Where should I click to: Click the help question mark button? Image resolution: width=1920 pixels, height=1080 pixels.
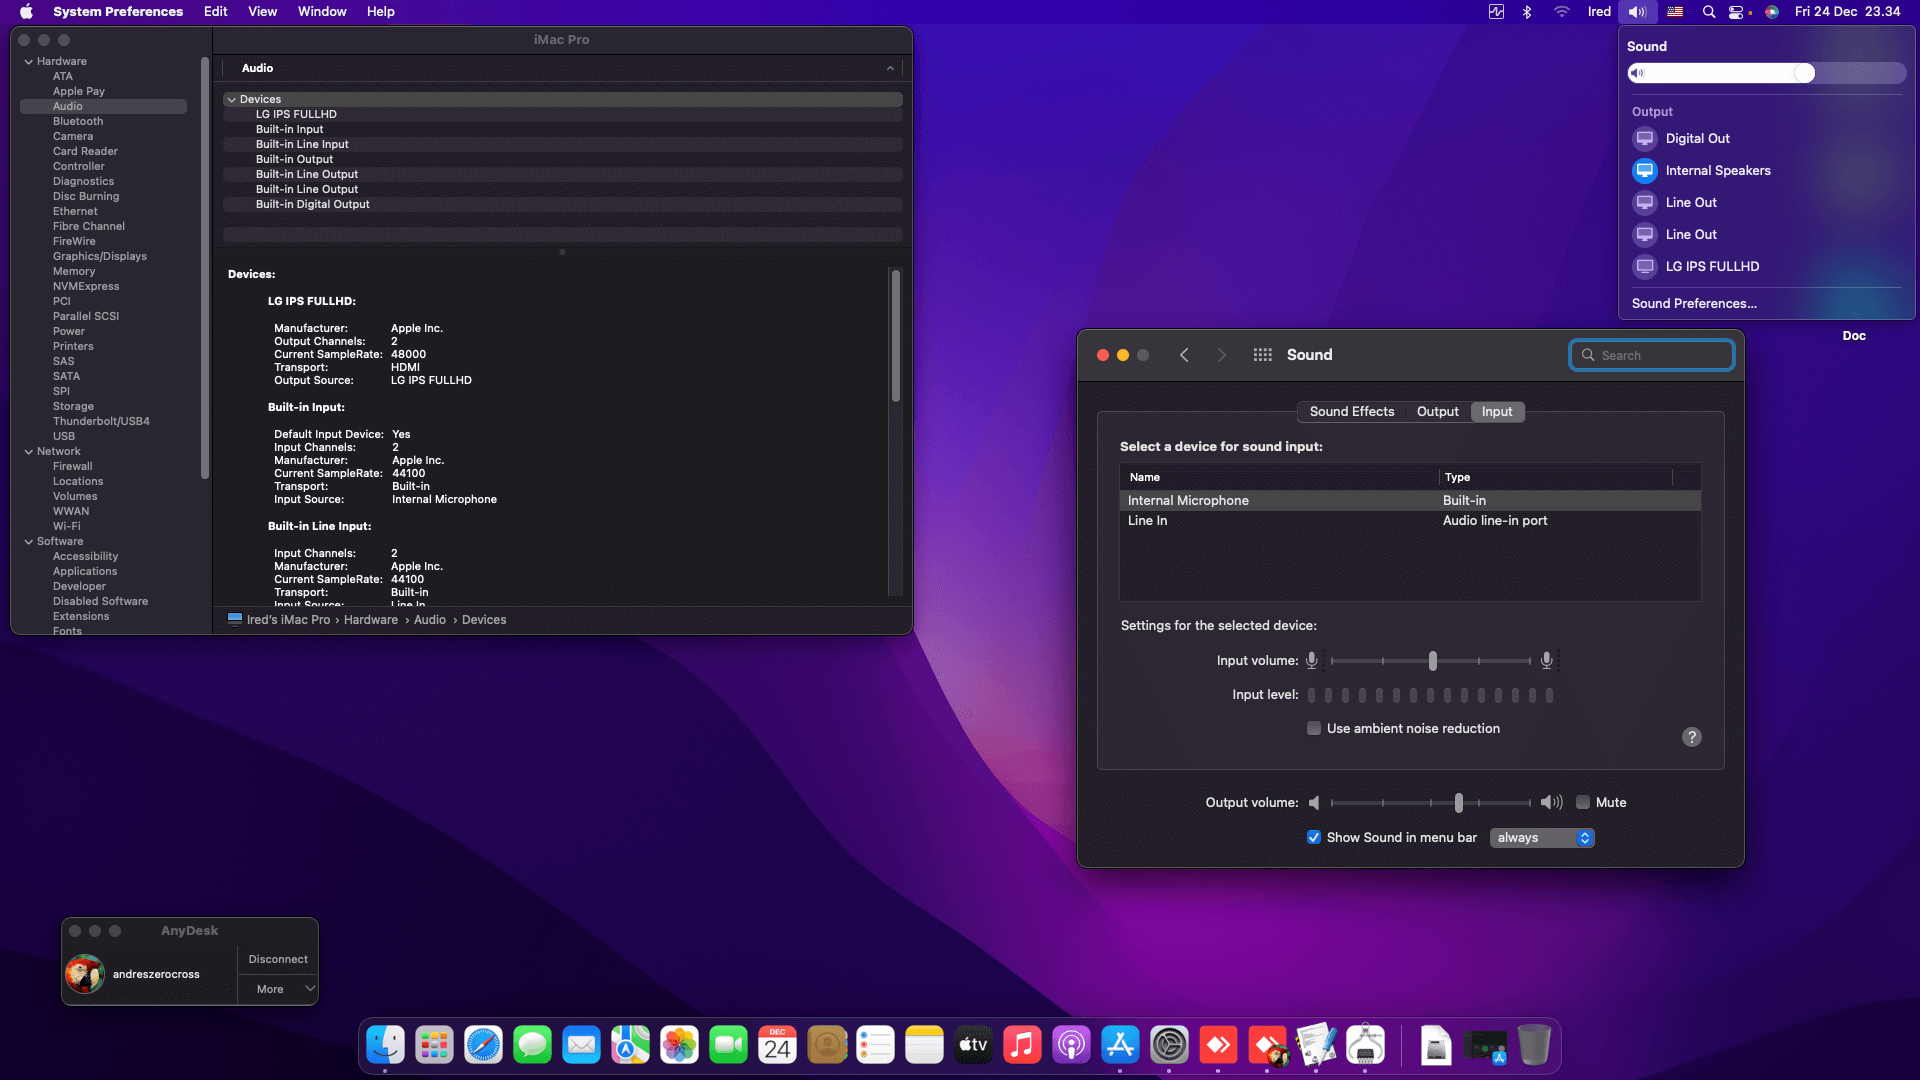(1692, 738)
